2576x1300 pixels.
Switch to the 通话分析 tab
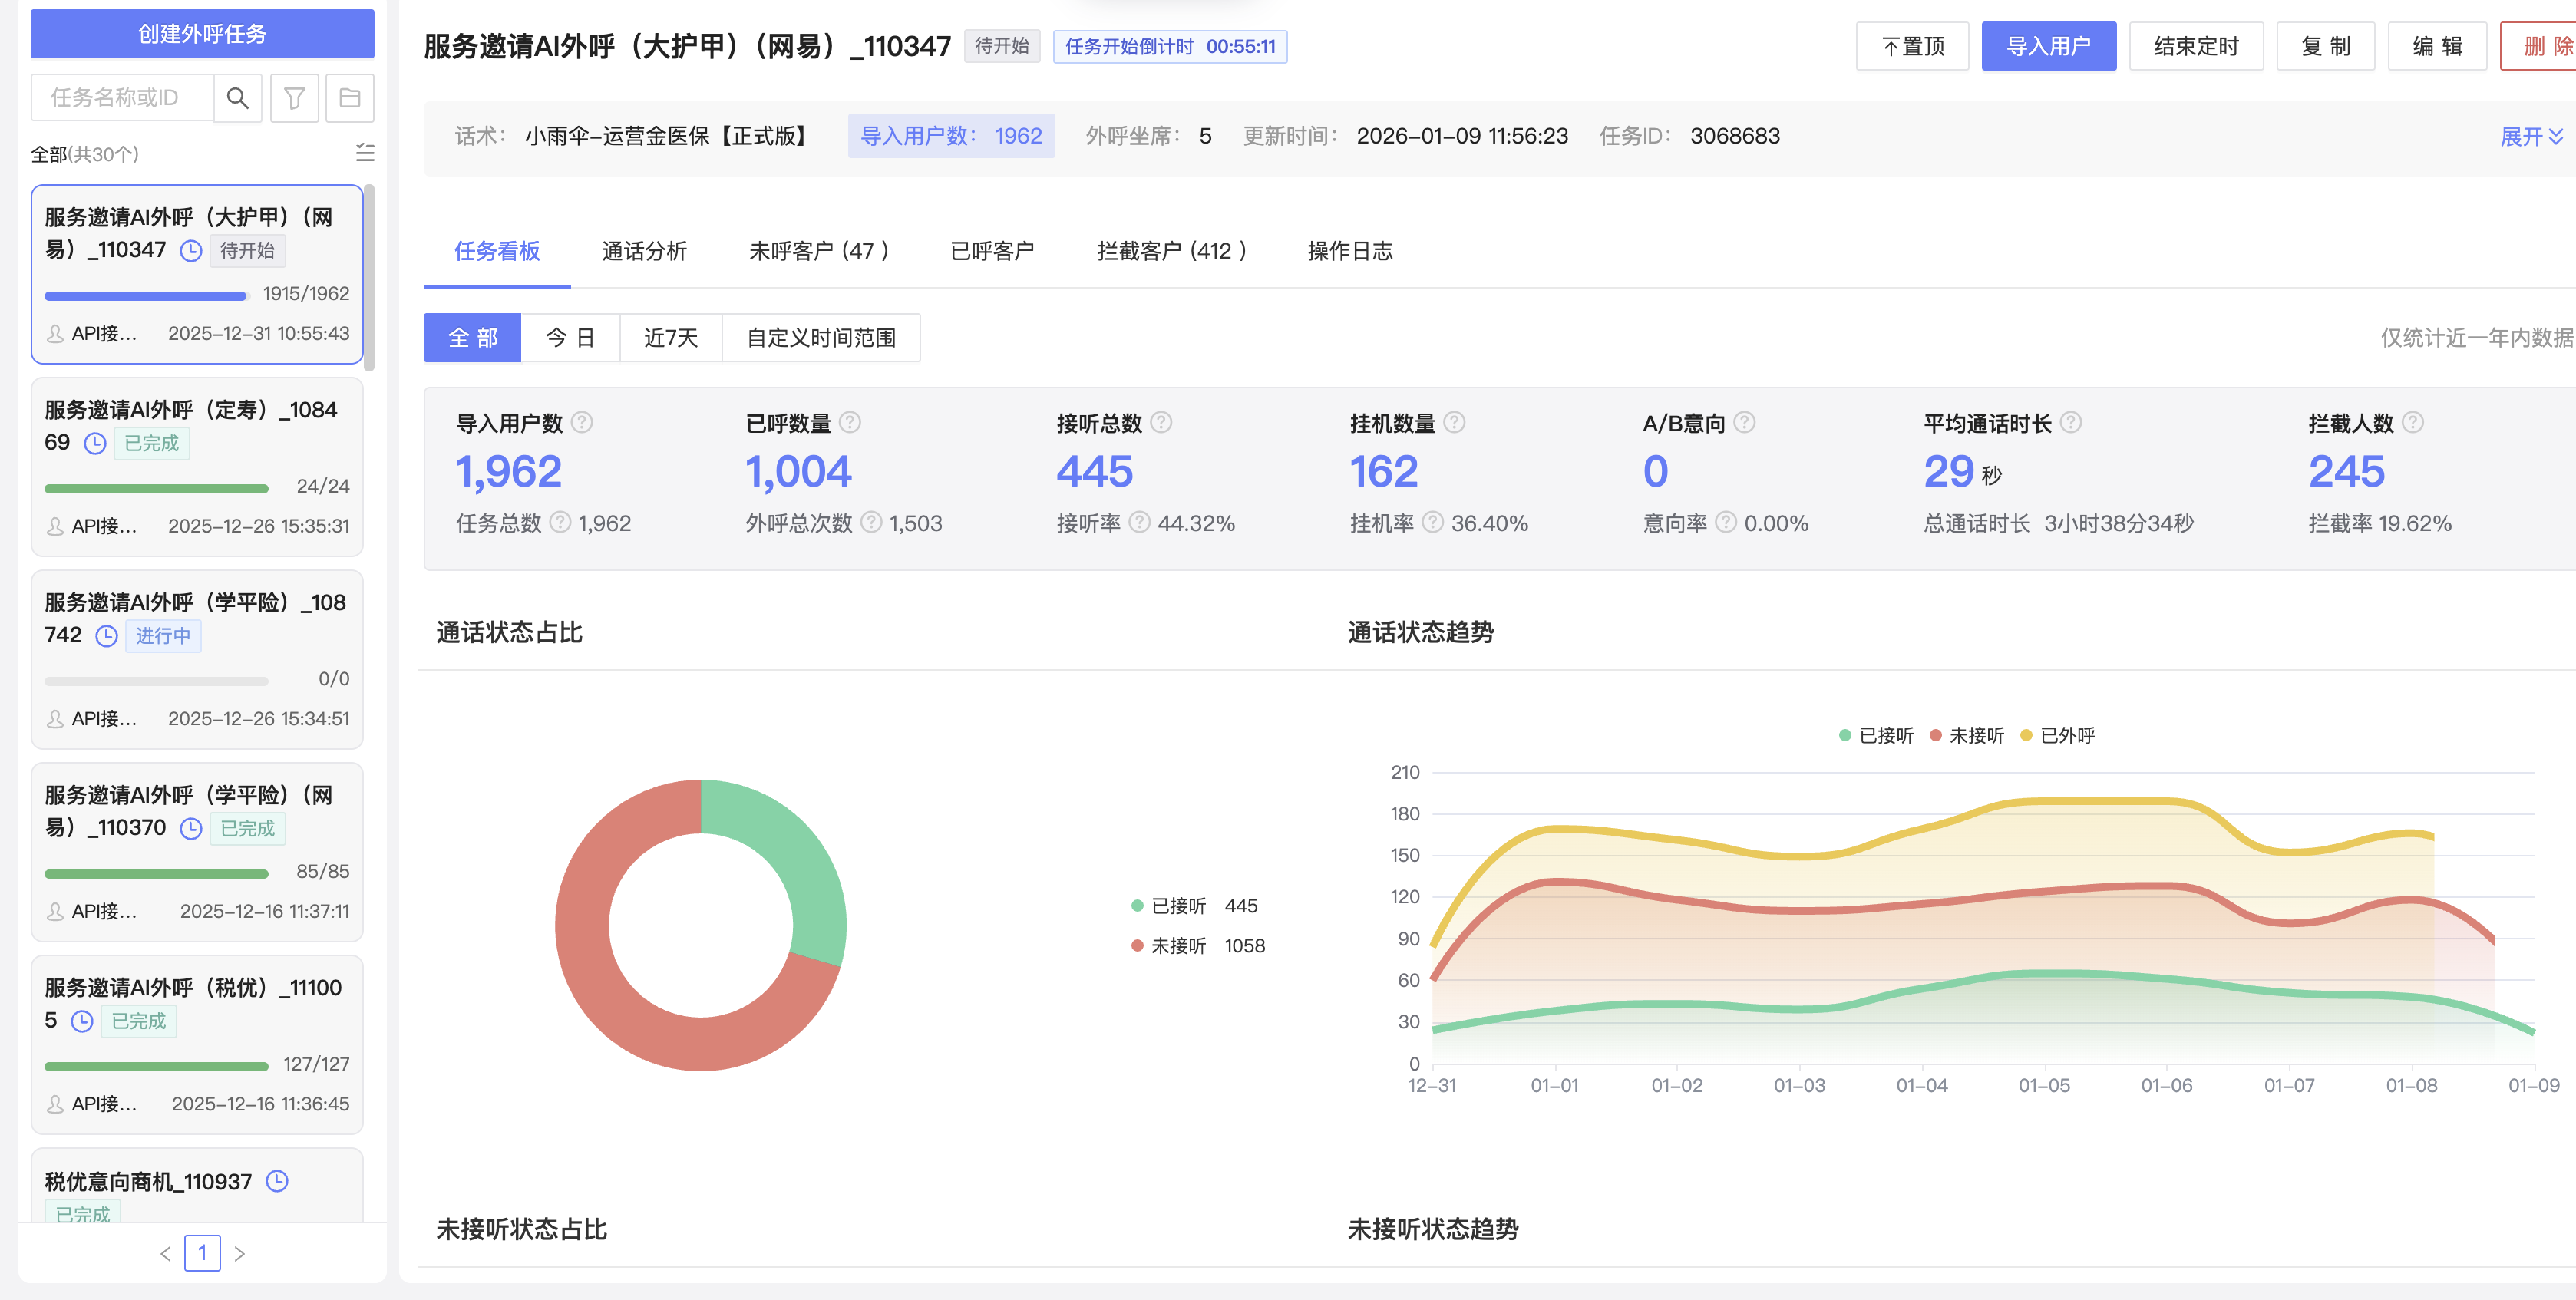tap(644, 251)
